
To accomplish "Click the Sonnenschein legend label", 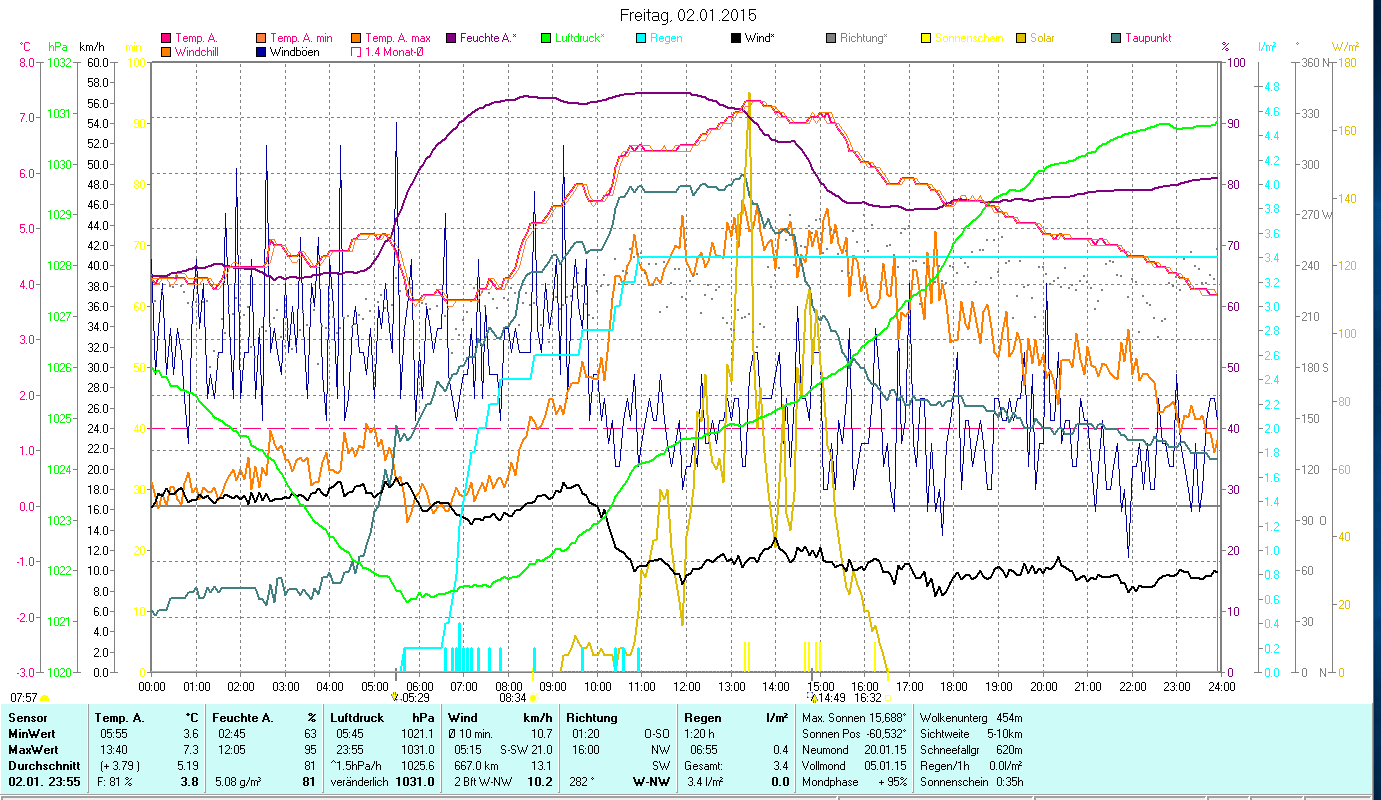I will coord(969,38).
